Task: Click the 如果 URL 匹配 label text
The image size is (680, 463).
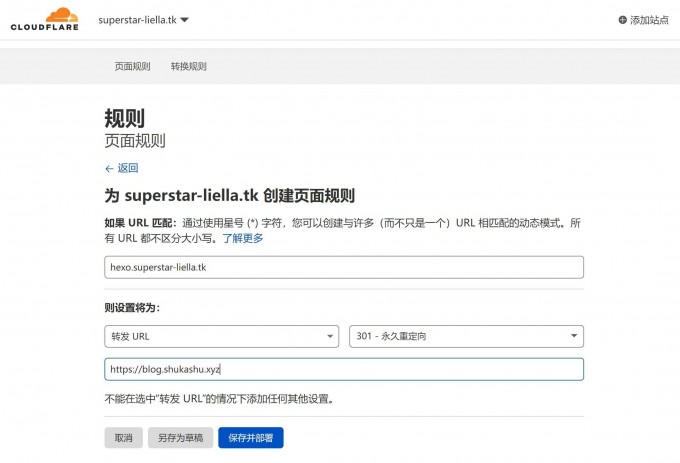Action: coord(141,223)
